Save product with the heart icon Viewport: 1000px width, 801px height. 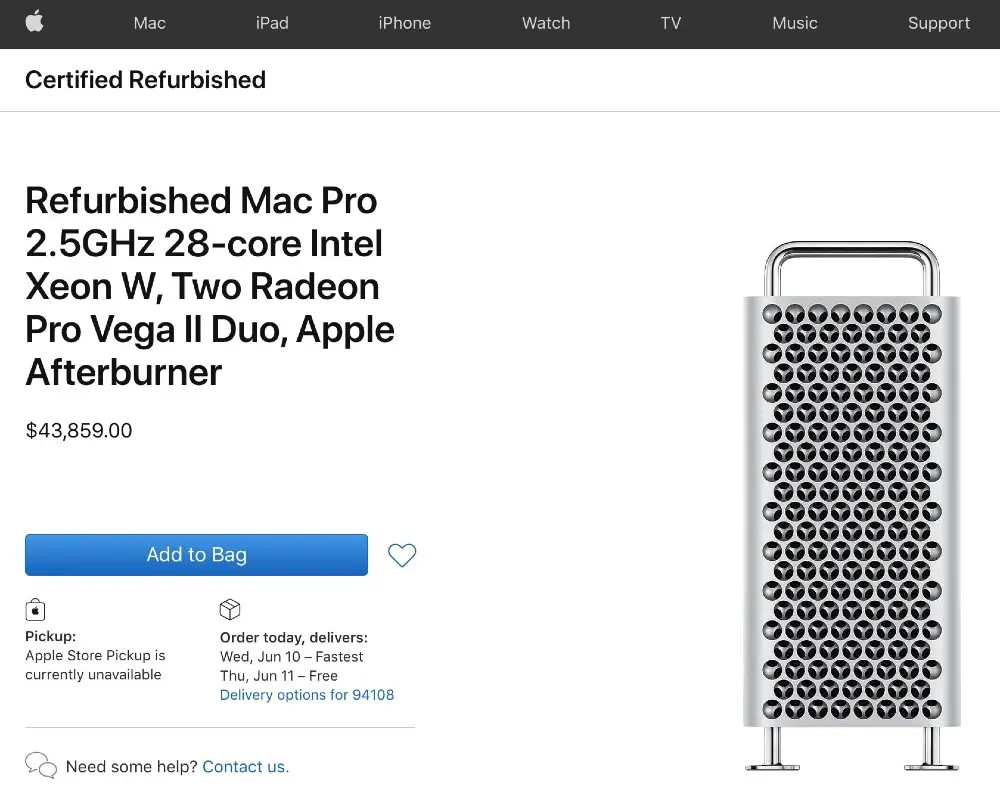[402, 555]
